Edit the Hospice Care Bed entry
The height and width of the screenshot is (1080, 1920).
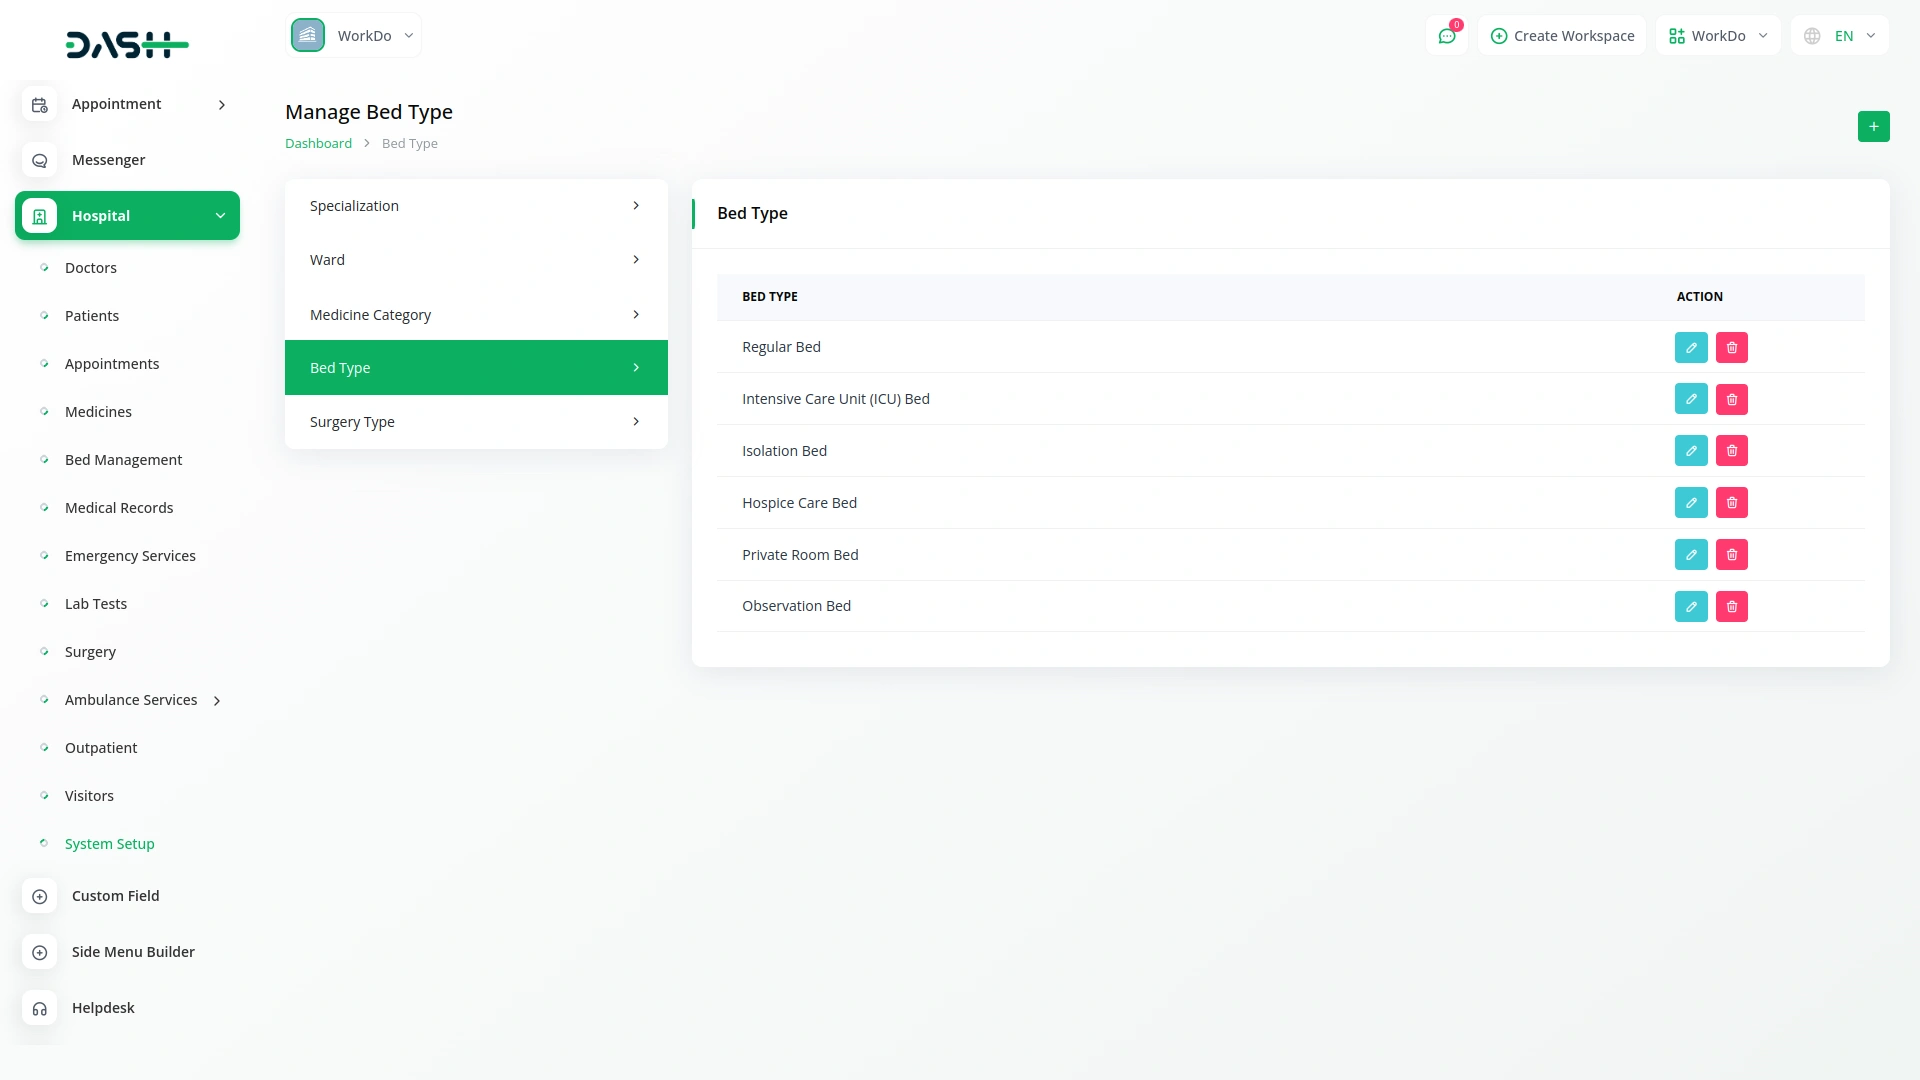pos(1691,503)
